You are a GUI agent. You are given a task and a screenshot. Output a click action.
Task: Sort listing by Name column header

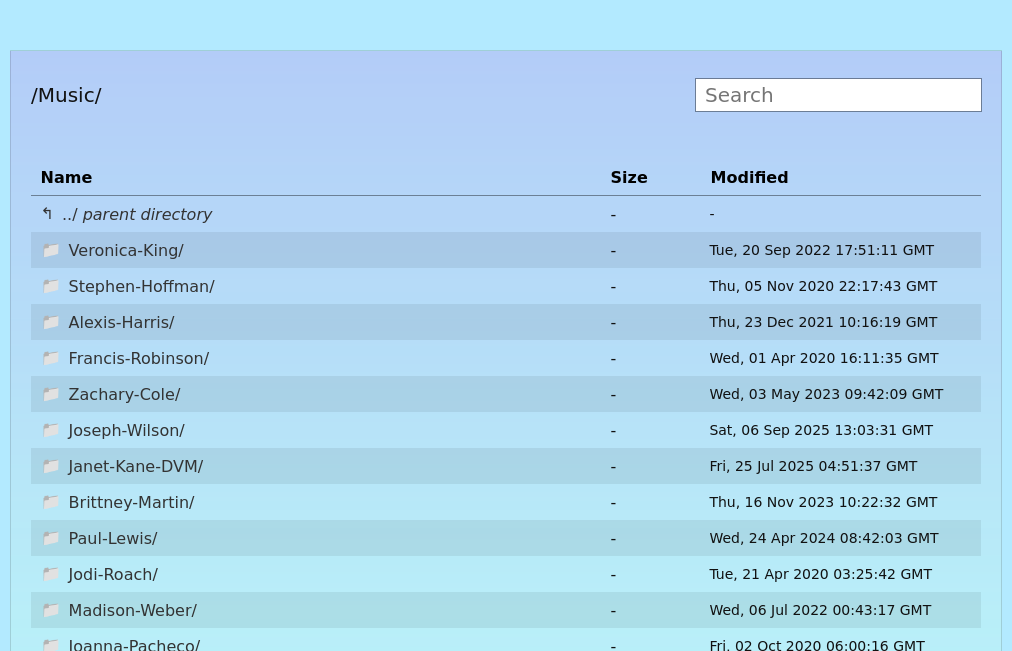click(66, 177)
